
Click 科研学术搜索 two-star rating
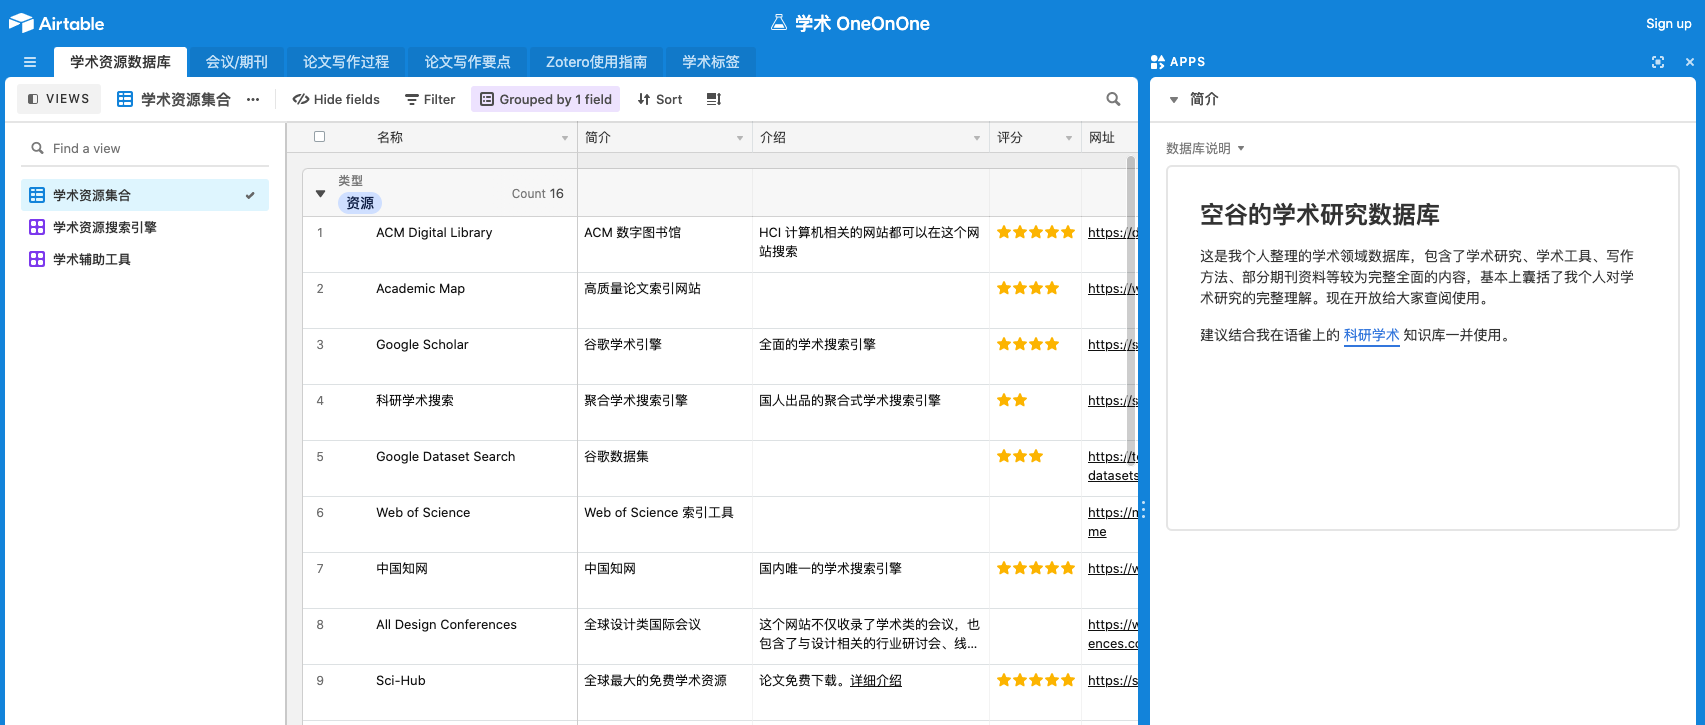coord(1012,400)
